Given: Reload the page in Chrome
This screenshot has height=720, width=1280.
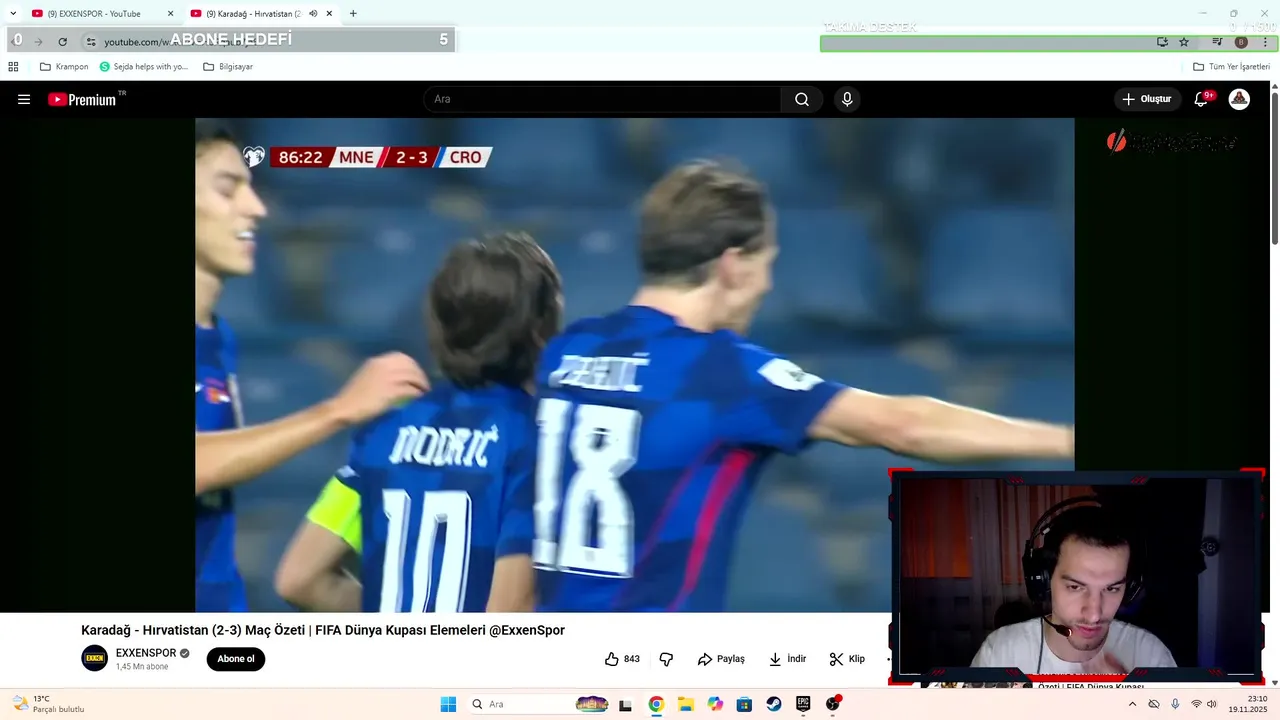Looking at the screenshot, I should click(x=62, y=42).
